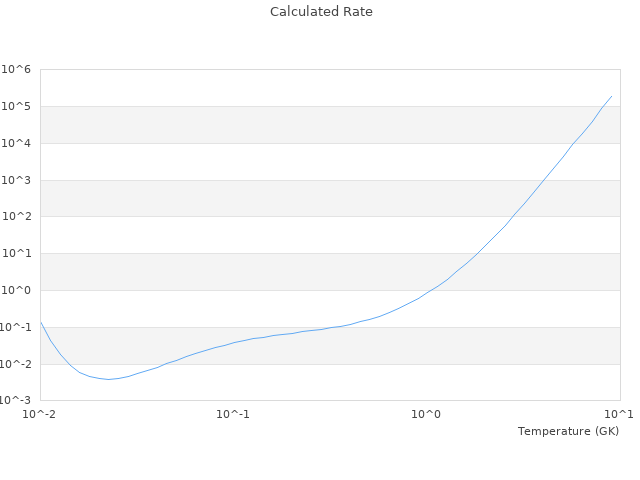Click the blue curve where it crosses the 10^0 gridline
640x480 pixels.
click(430, 290)
